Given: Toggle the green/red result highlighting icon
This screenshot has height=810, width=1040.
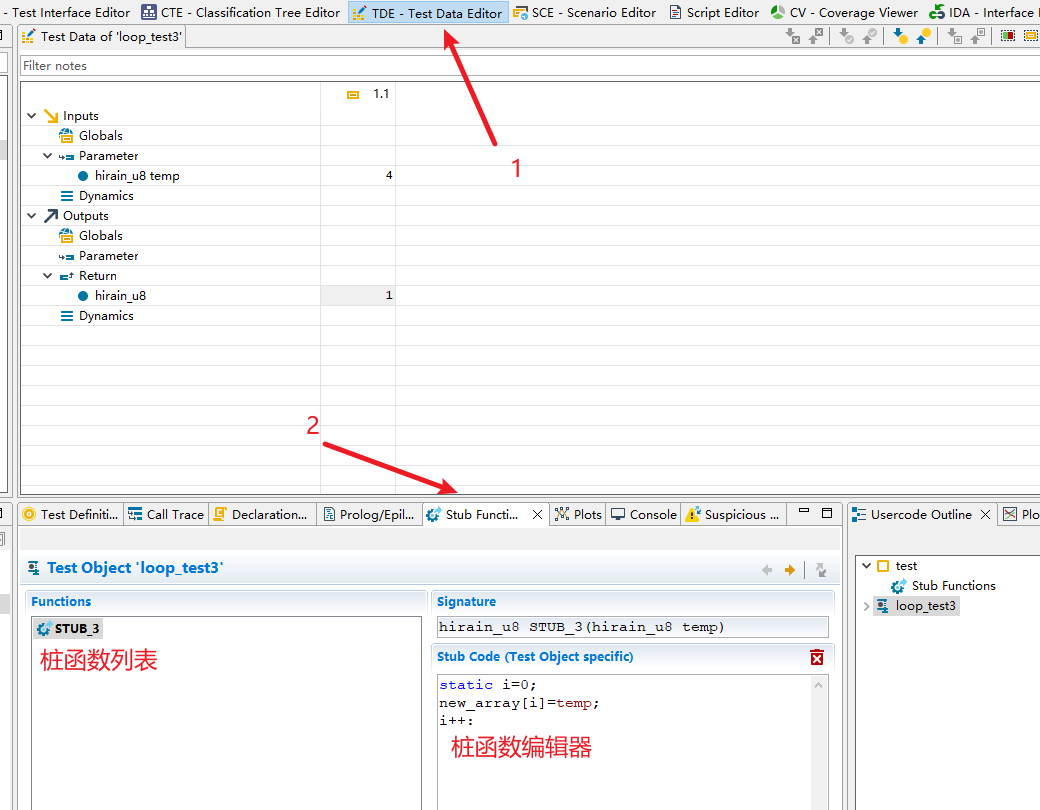Looking at the screenshot, I should coord(1008,36).
